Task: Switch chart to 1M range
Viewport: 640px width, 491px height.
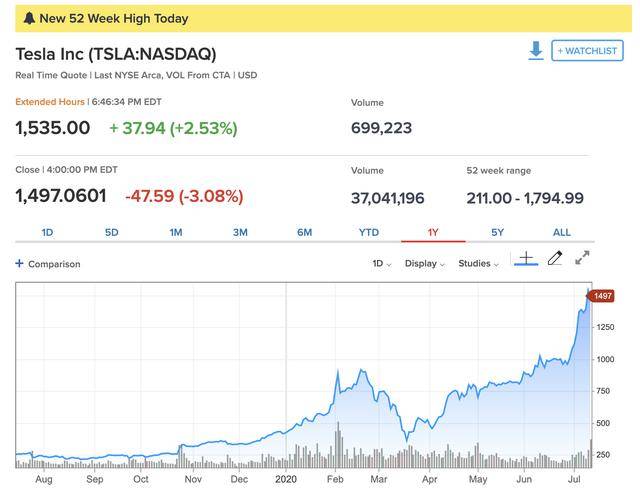Action: 176,232
